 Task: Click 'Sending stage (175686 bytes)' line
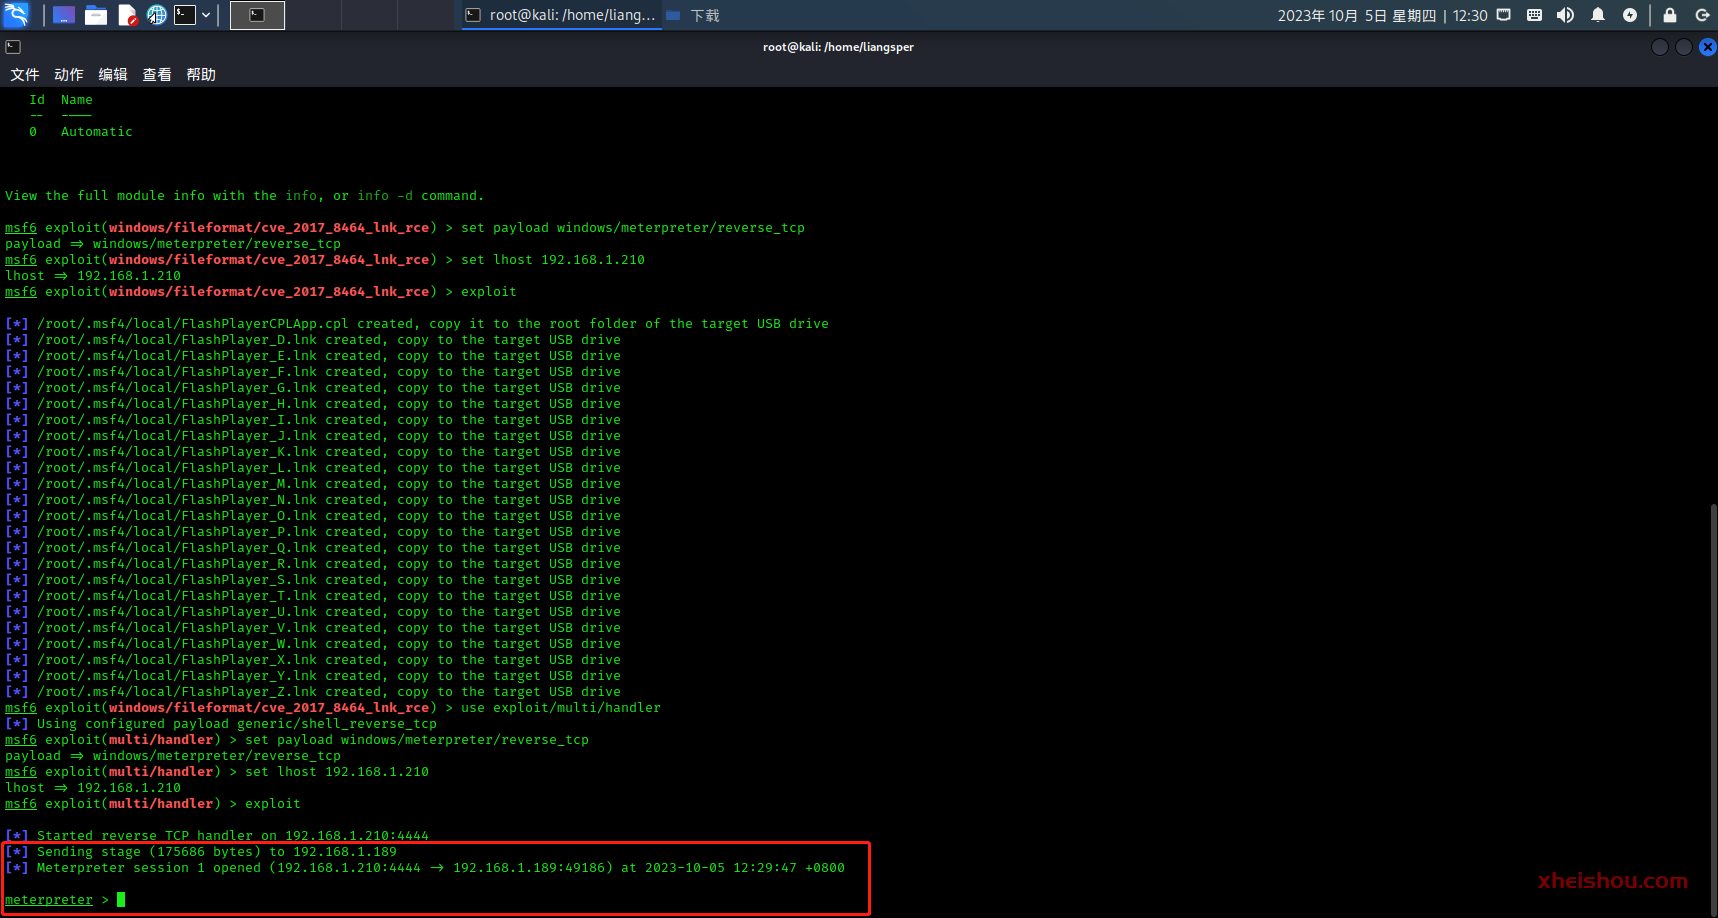click(201, 852)
